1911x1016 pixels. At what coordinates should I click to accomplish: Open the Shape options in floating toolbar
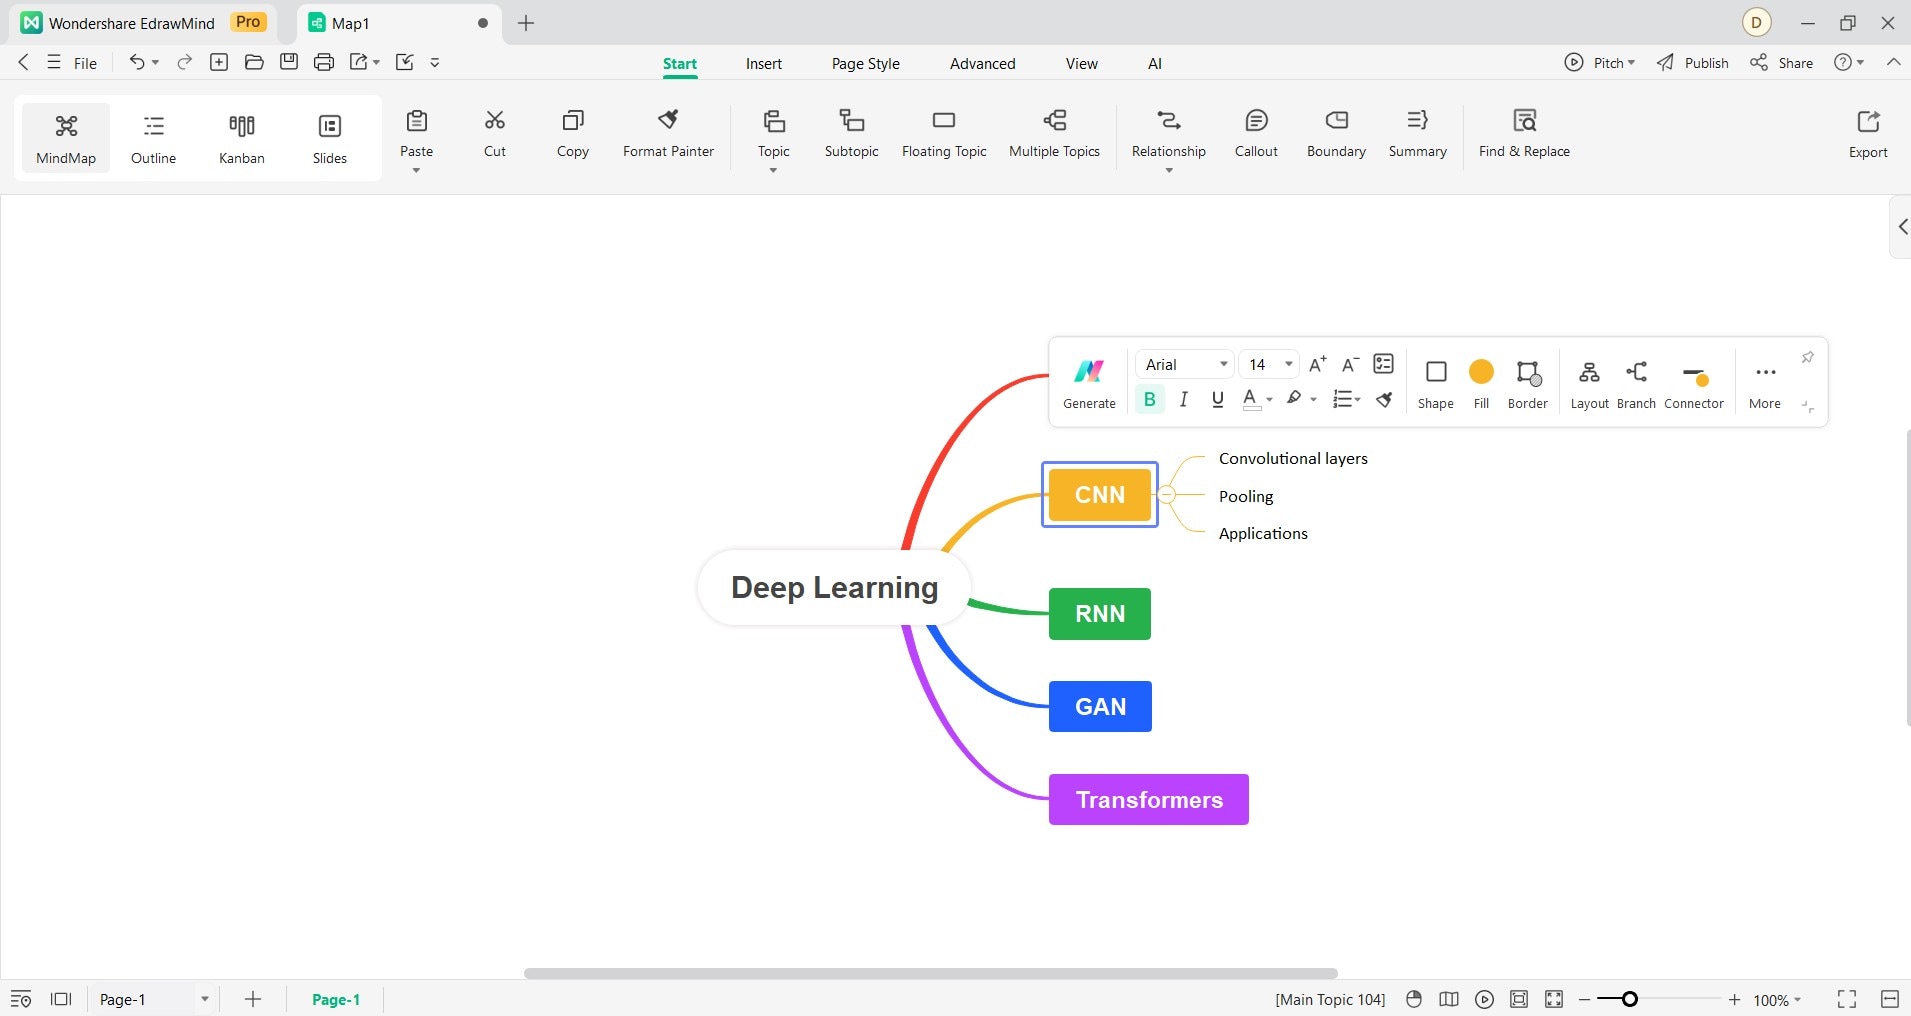coord(1436,384)
